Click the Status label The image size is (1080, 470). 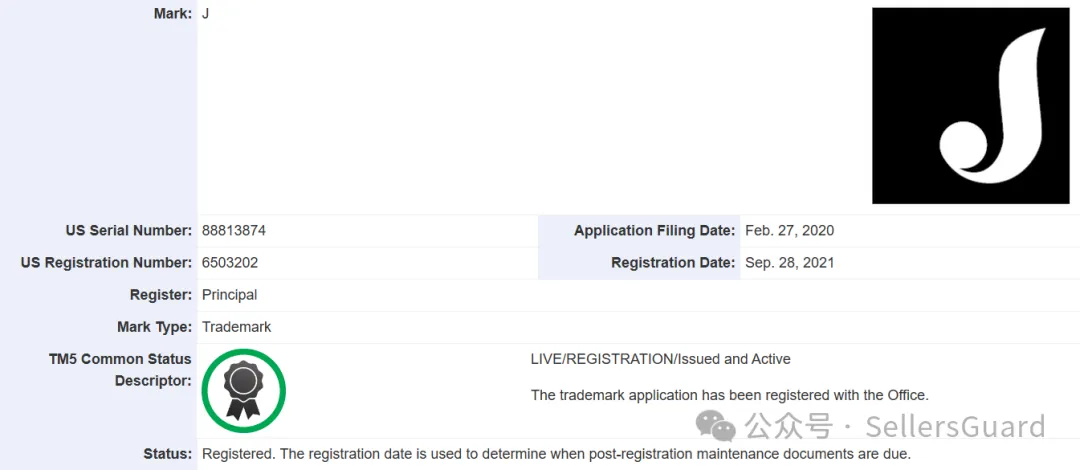[167, 454]
